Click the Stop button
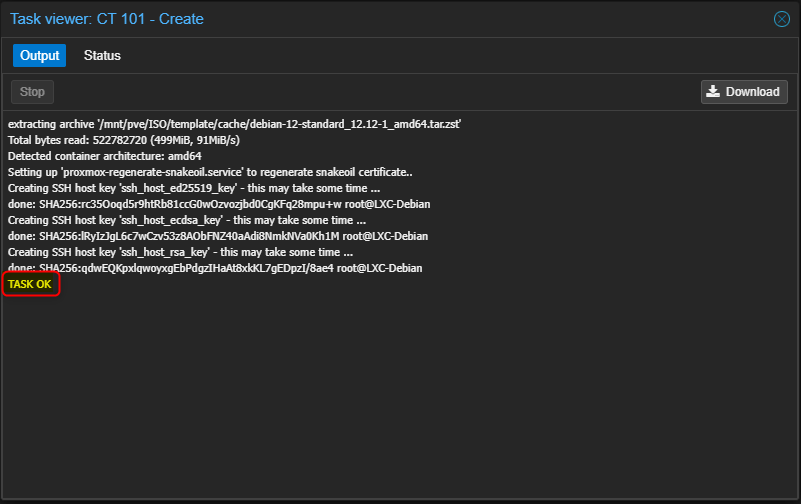801x504 pixels. pos(32,92)
